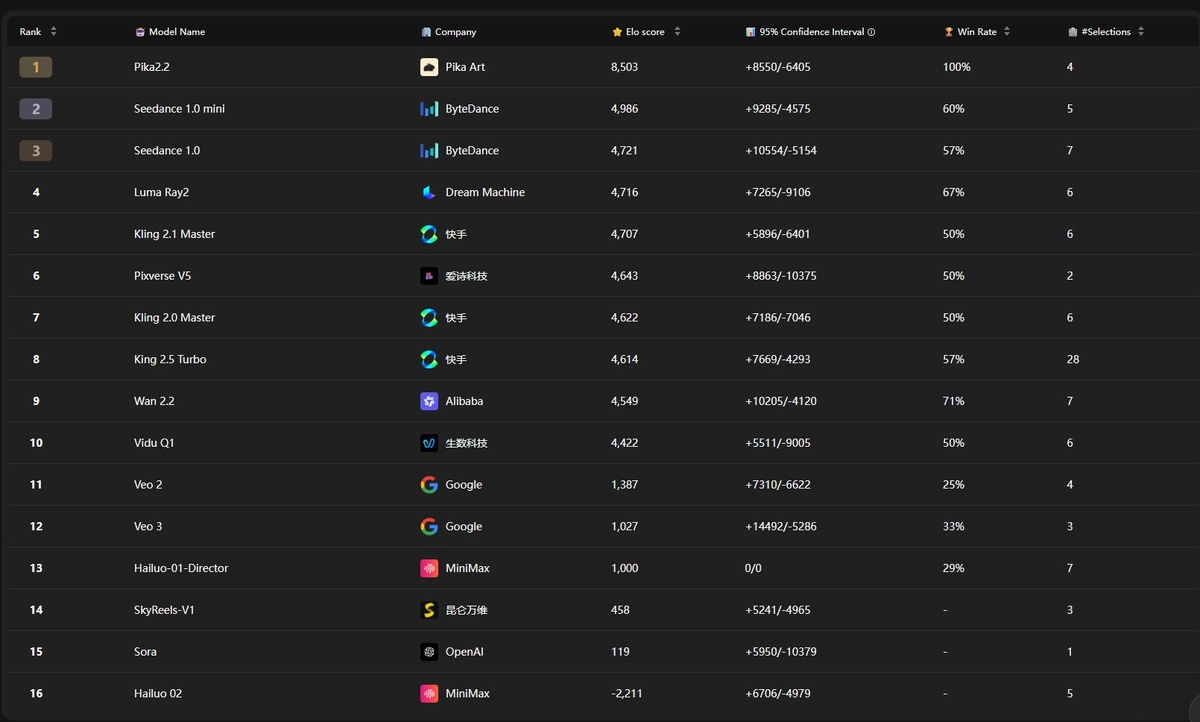Select the Luma Ray2 model name
Viewport: 1200px width, 722px height.
tap(162, 192)
